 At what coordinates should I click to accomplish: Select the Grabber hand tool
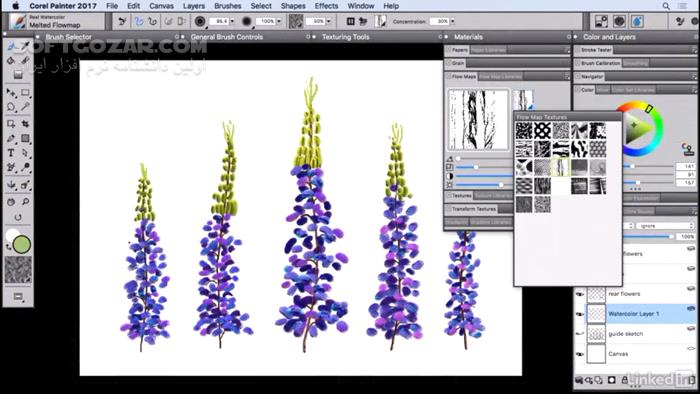coord(12,202)
